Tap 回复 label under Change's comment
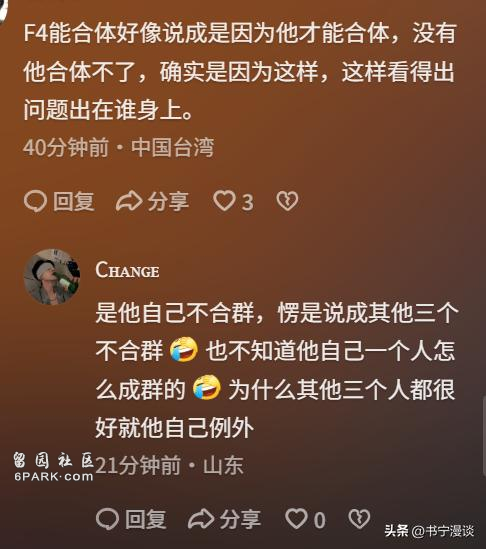Screen dimensions: 486x549 pos(146,520)
